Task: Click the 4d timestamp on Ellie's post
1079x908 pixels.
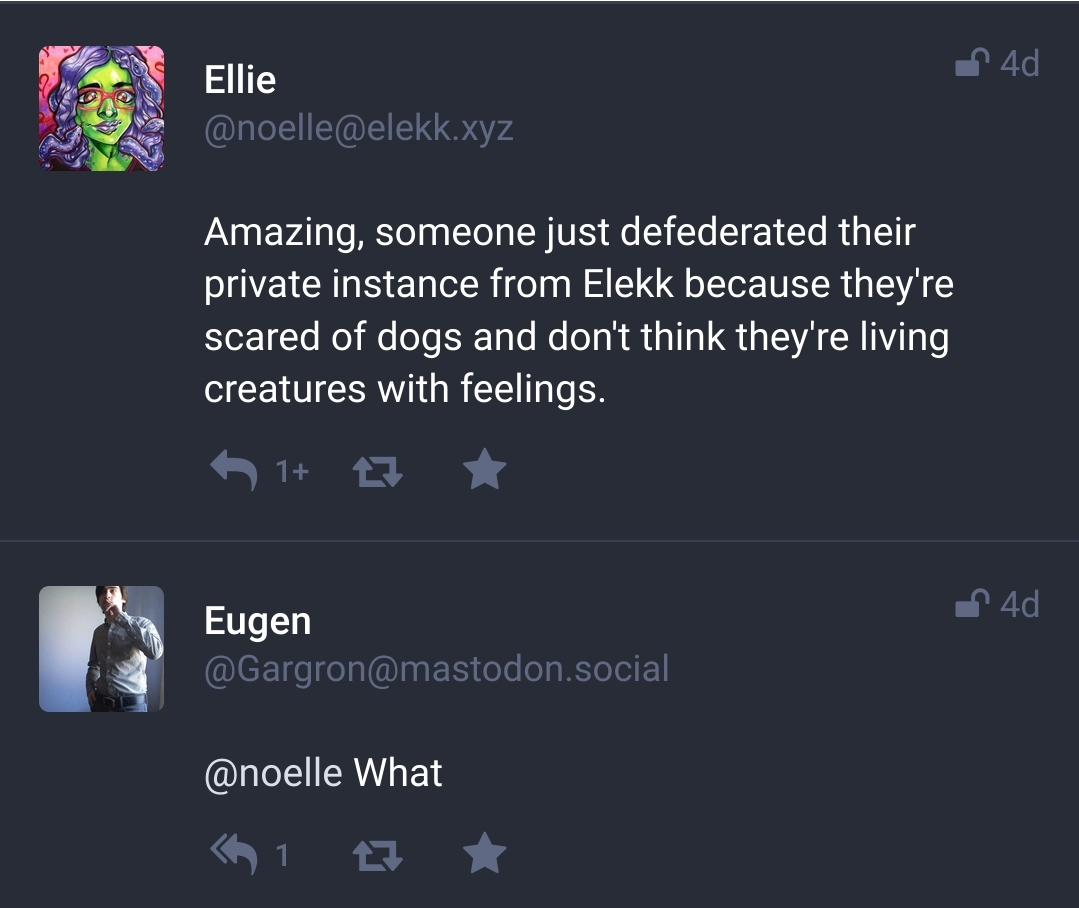Action: [1020, 64]
